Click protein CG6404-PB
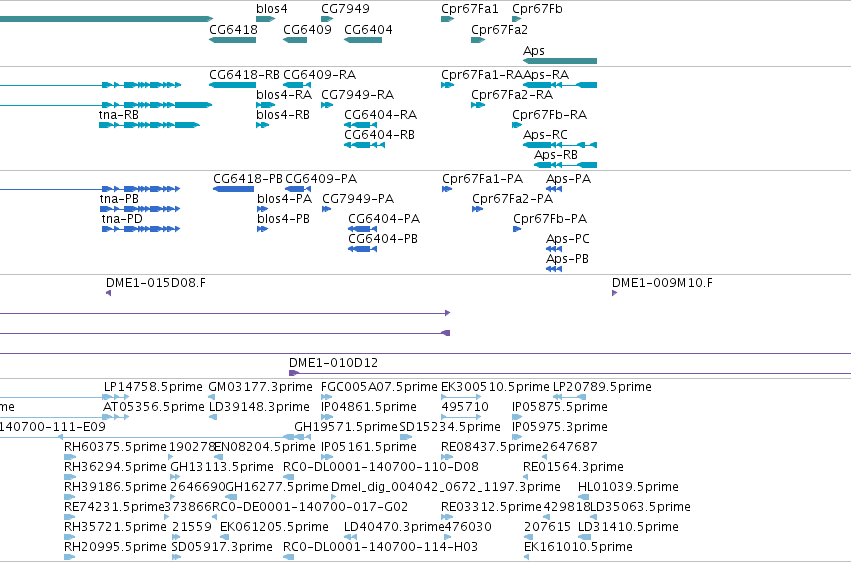851x562 pixels. [383, 239]
